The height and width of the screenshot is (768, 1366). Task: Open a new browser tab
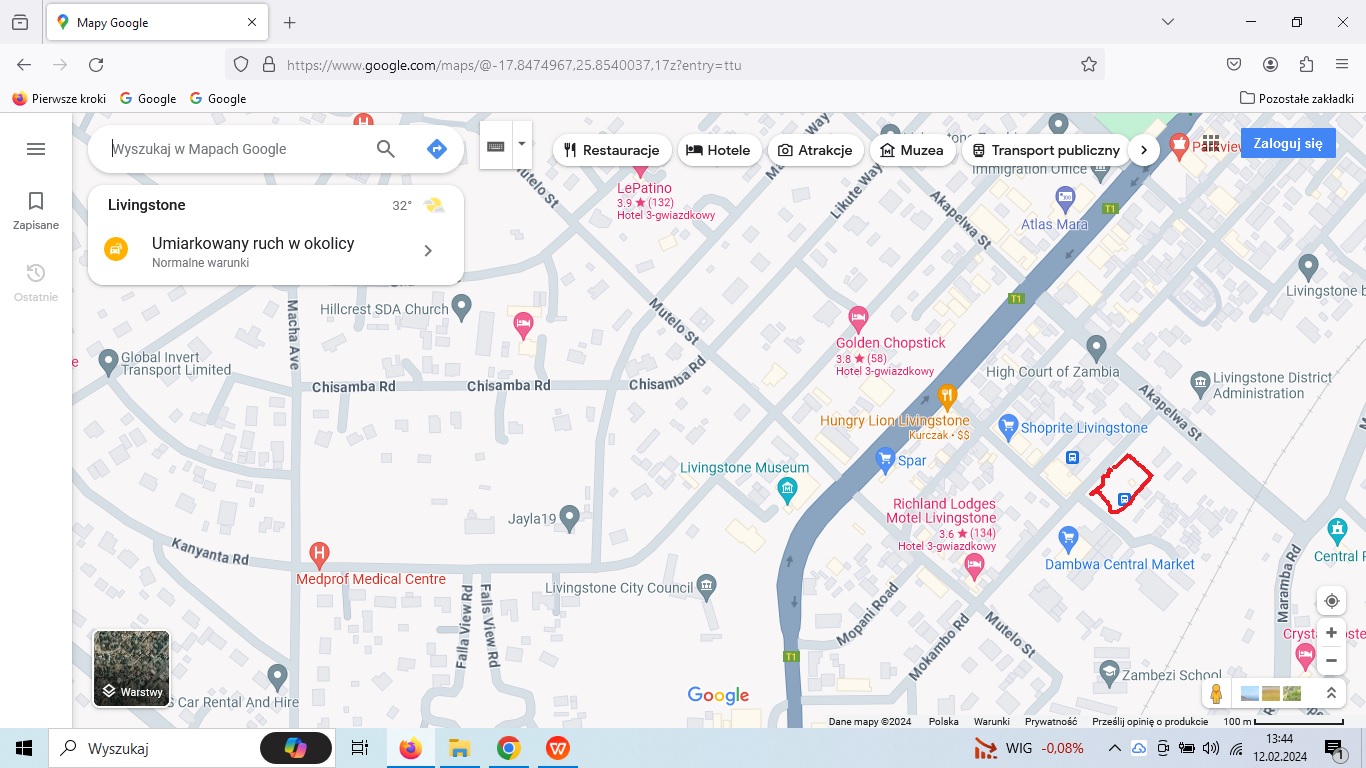290,22
